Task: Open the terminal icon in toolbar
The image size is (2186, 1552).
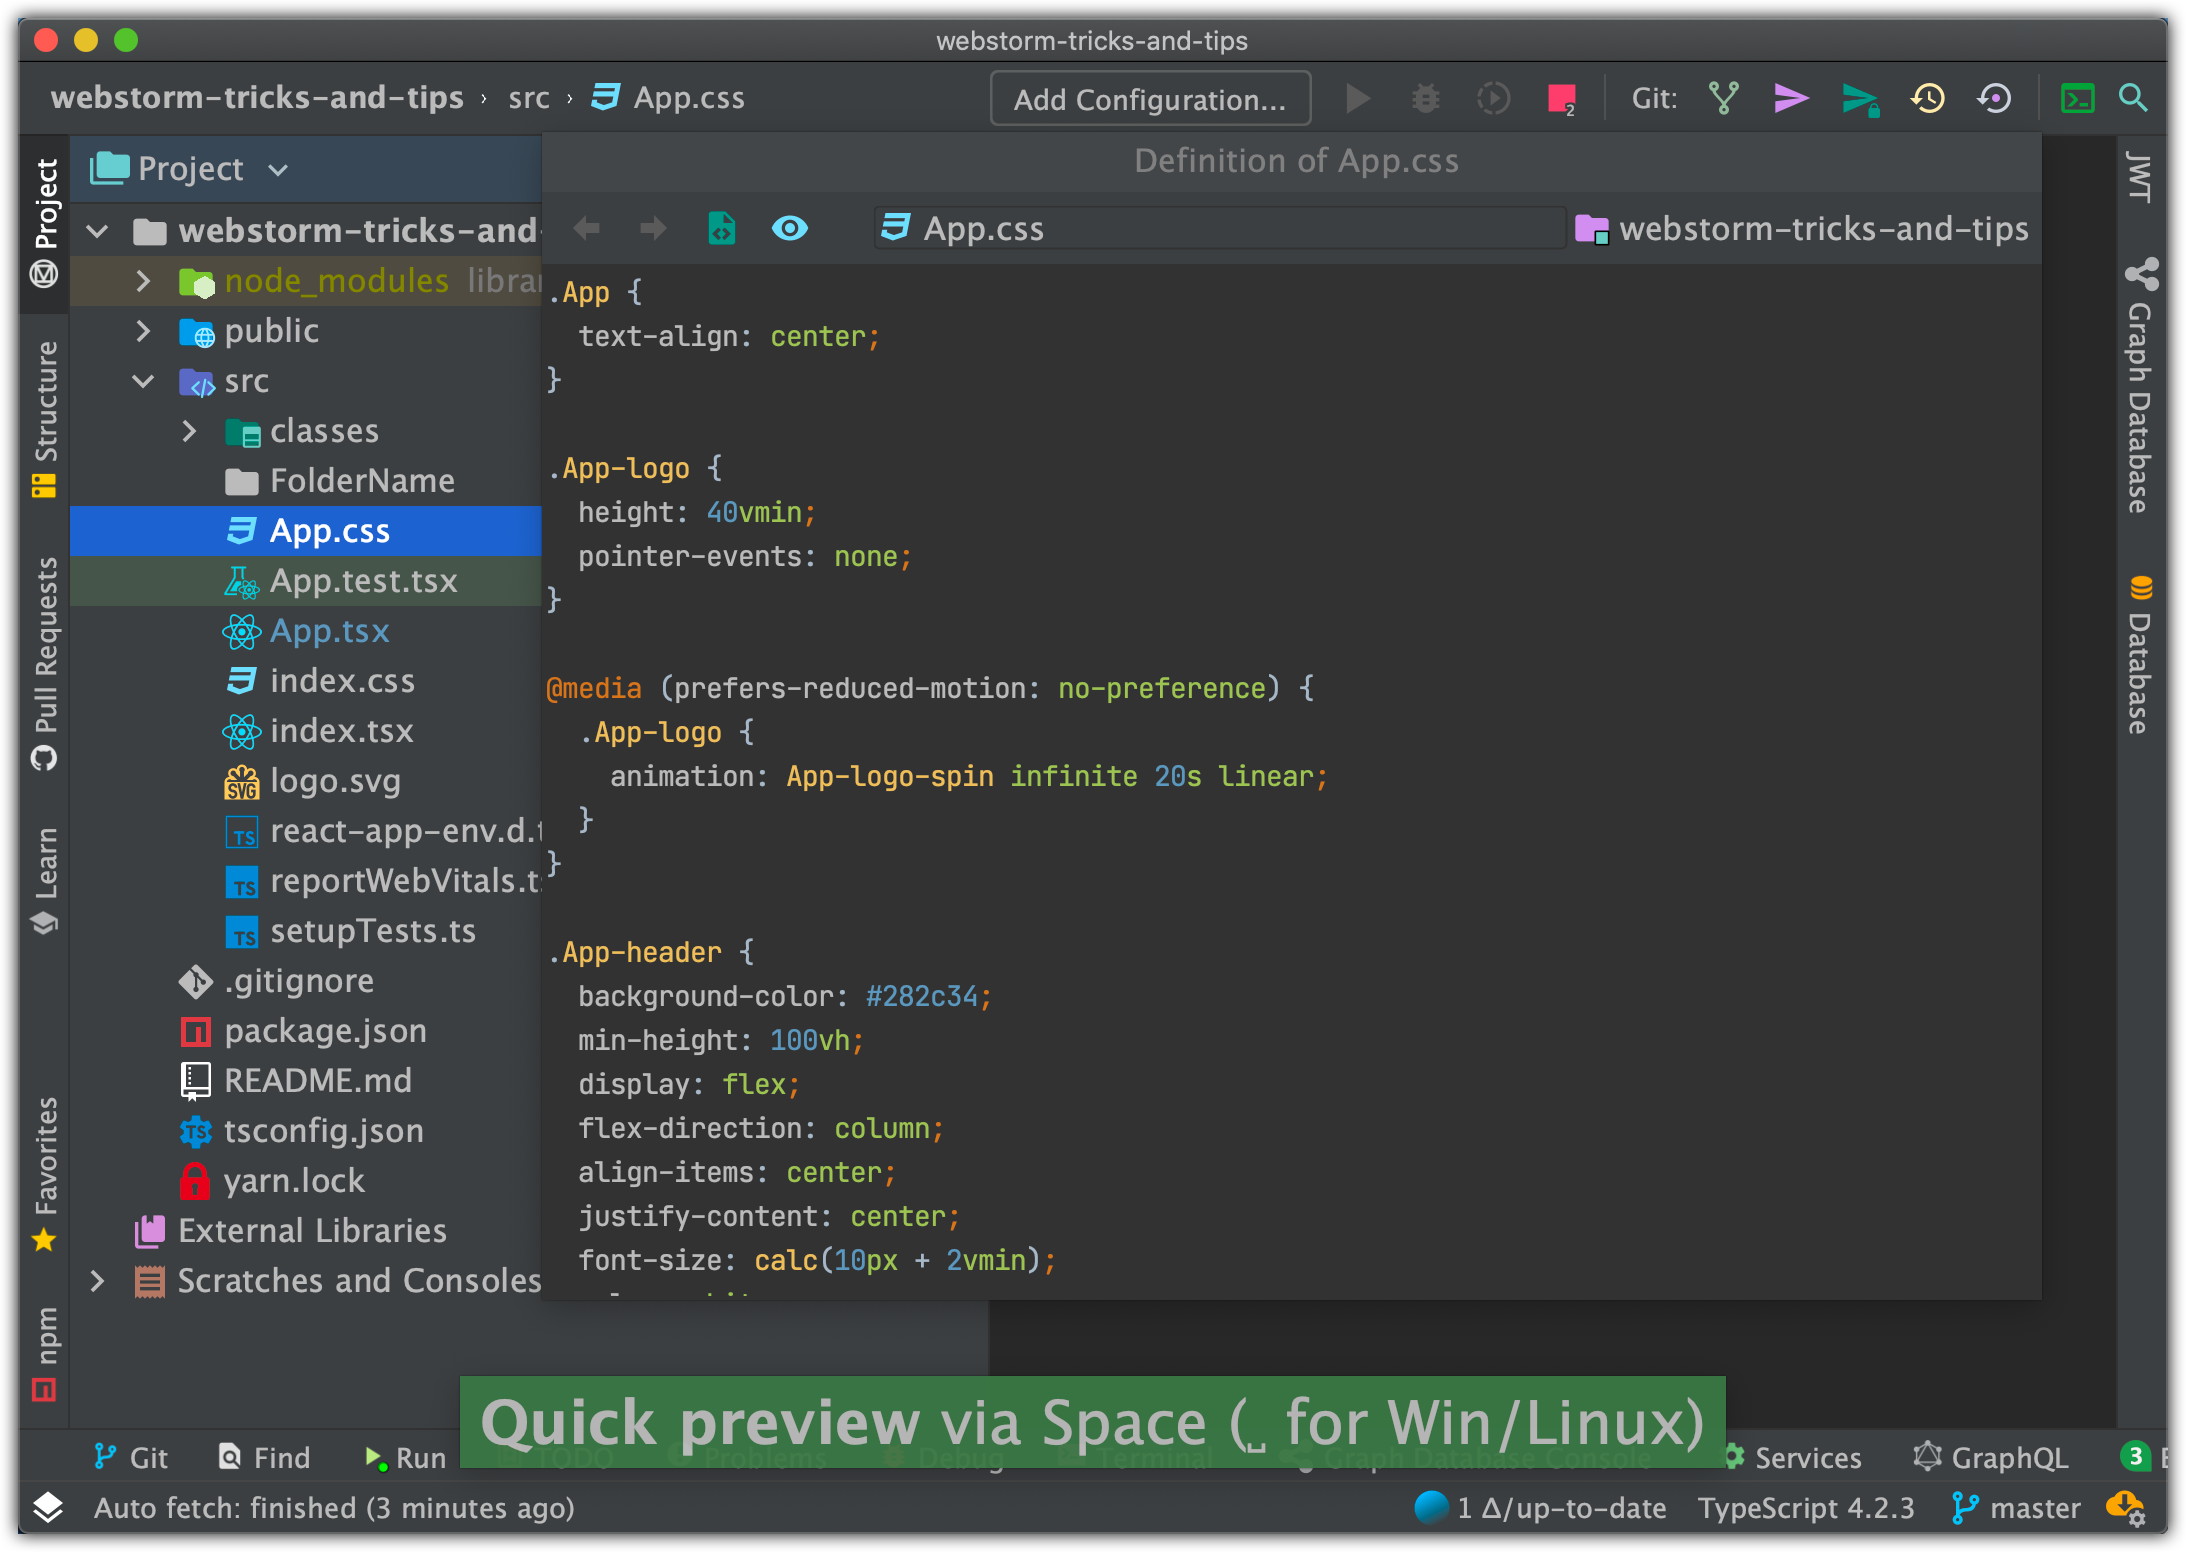Action: tap(2077, 98)
